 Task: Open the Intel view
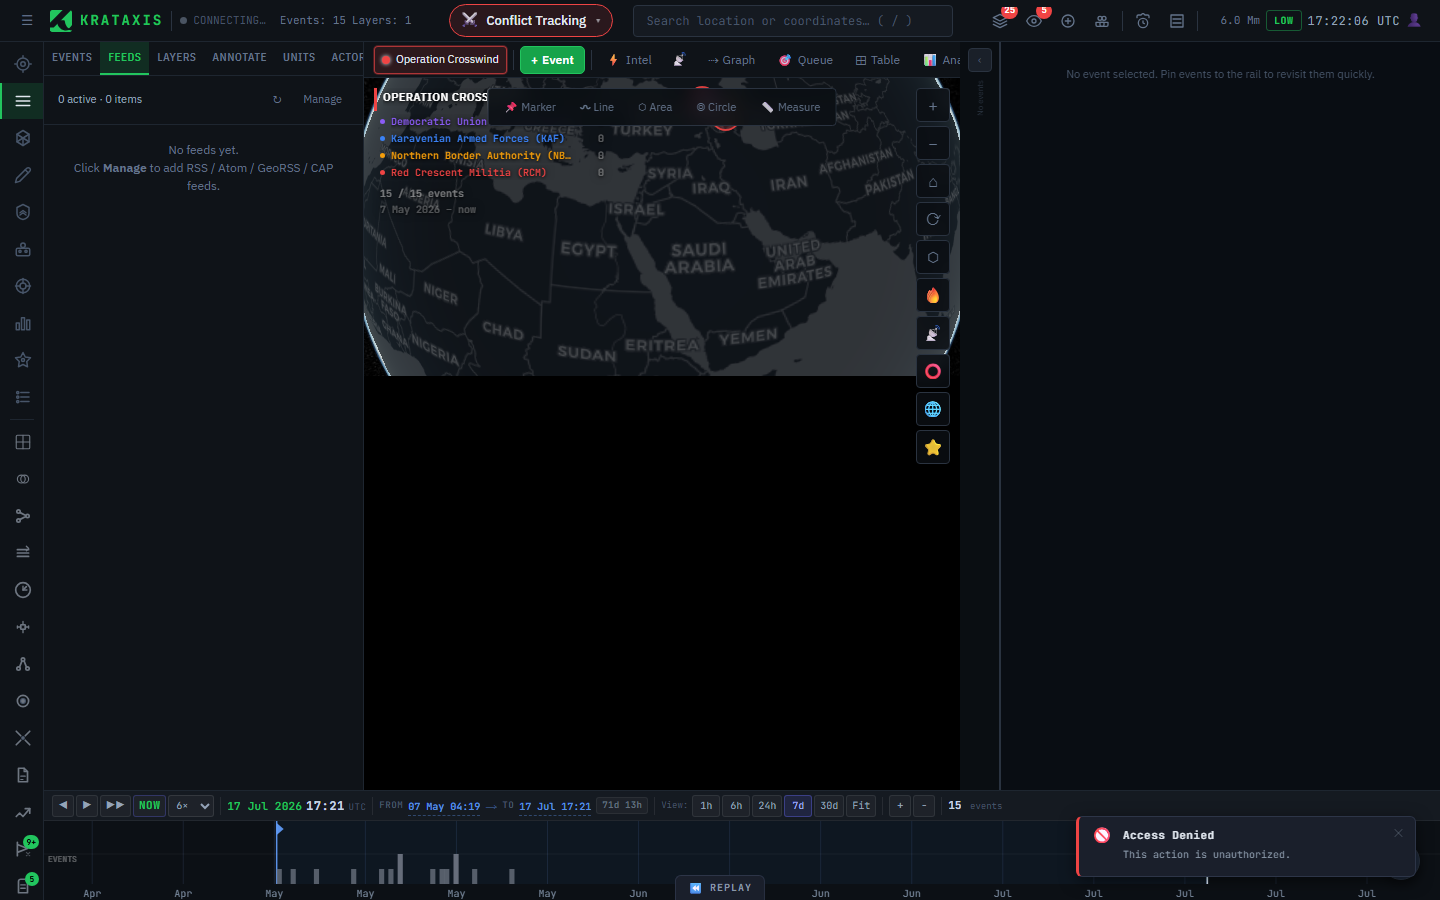[630, 60]
